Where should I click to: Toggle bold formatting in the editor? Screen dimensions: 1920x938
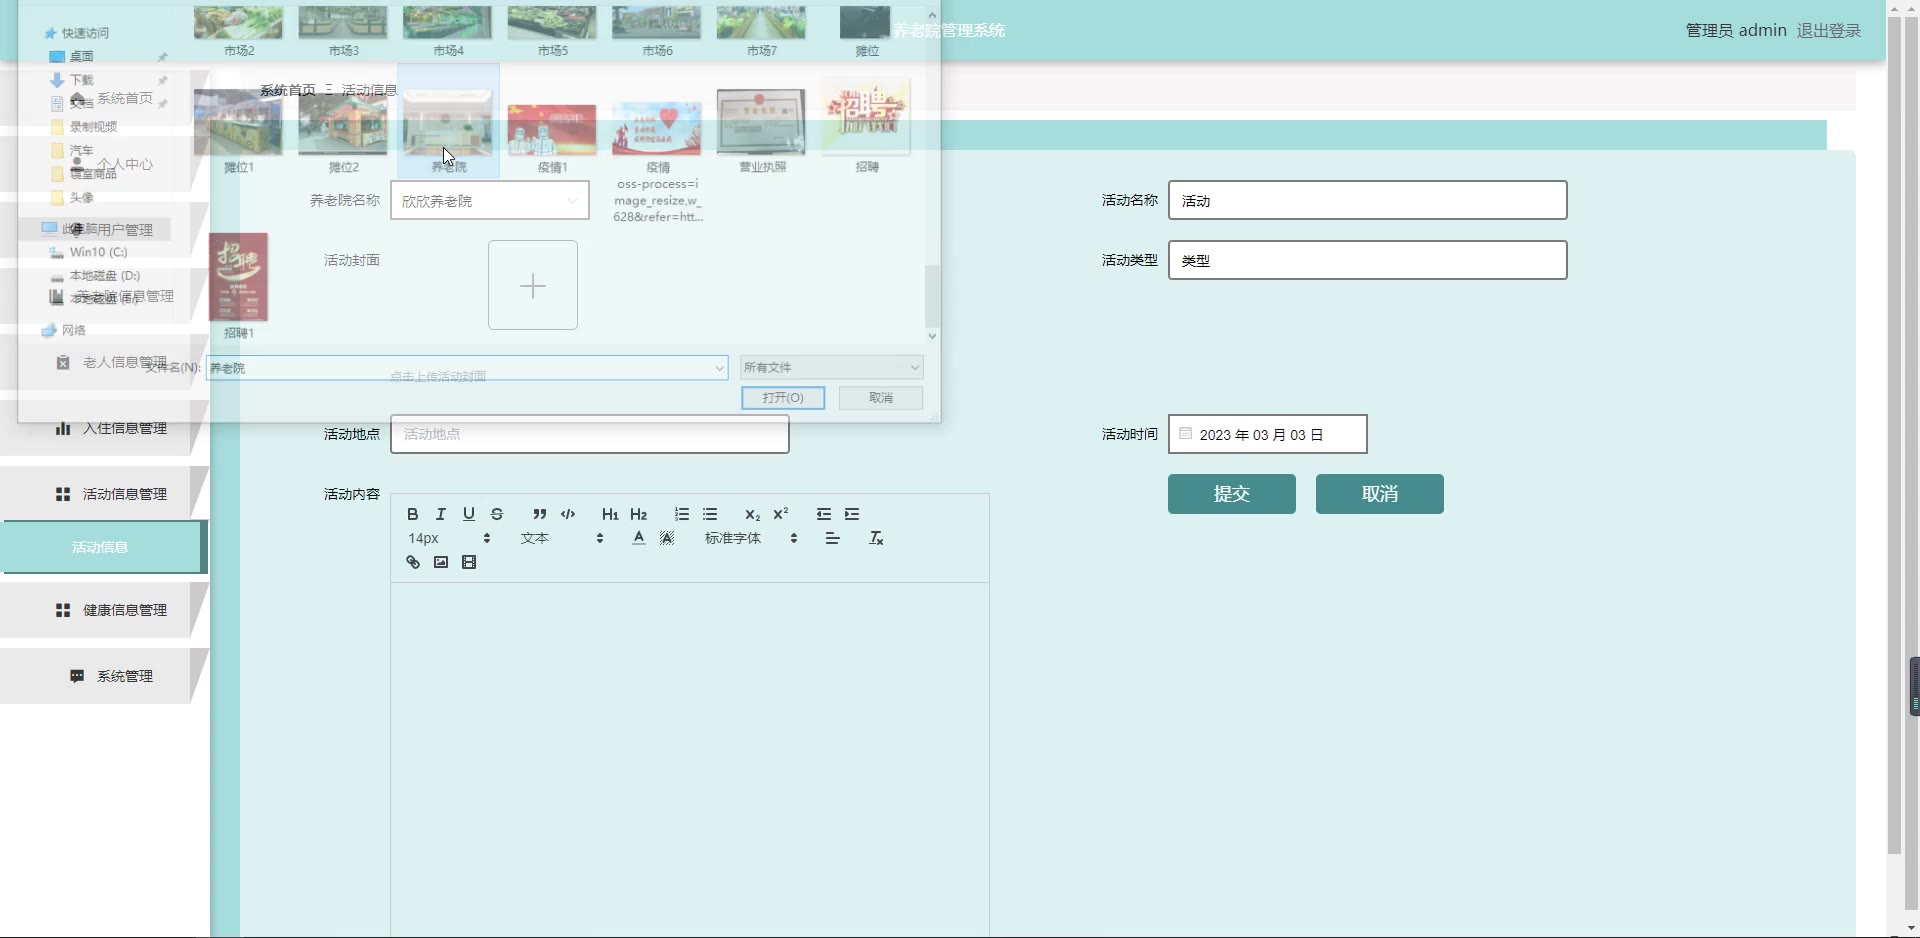412,514
